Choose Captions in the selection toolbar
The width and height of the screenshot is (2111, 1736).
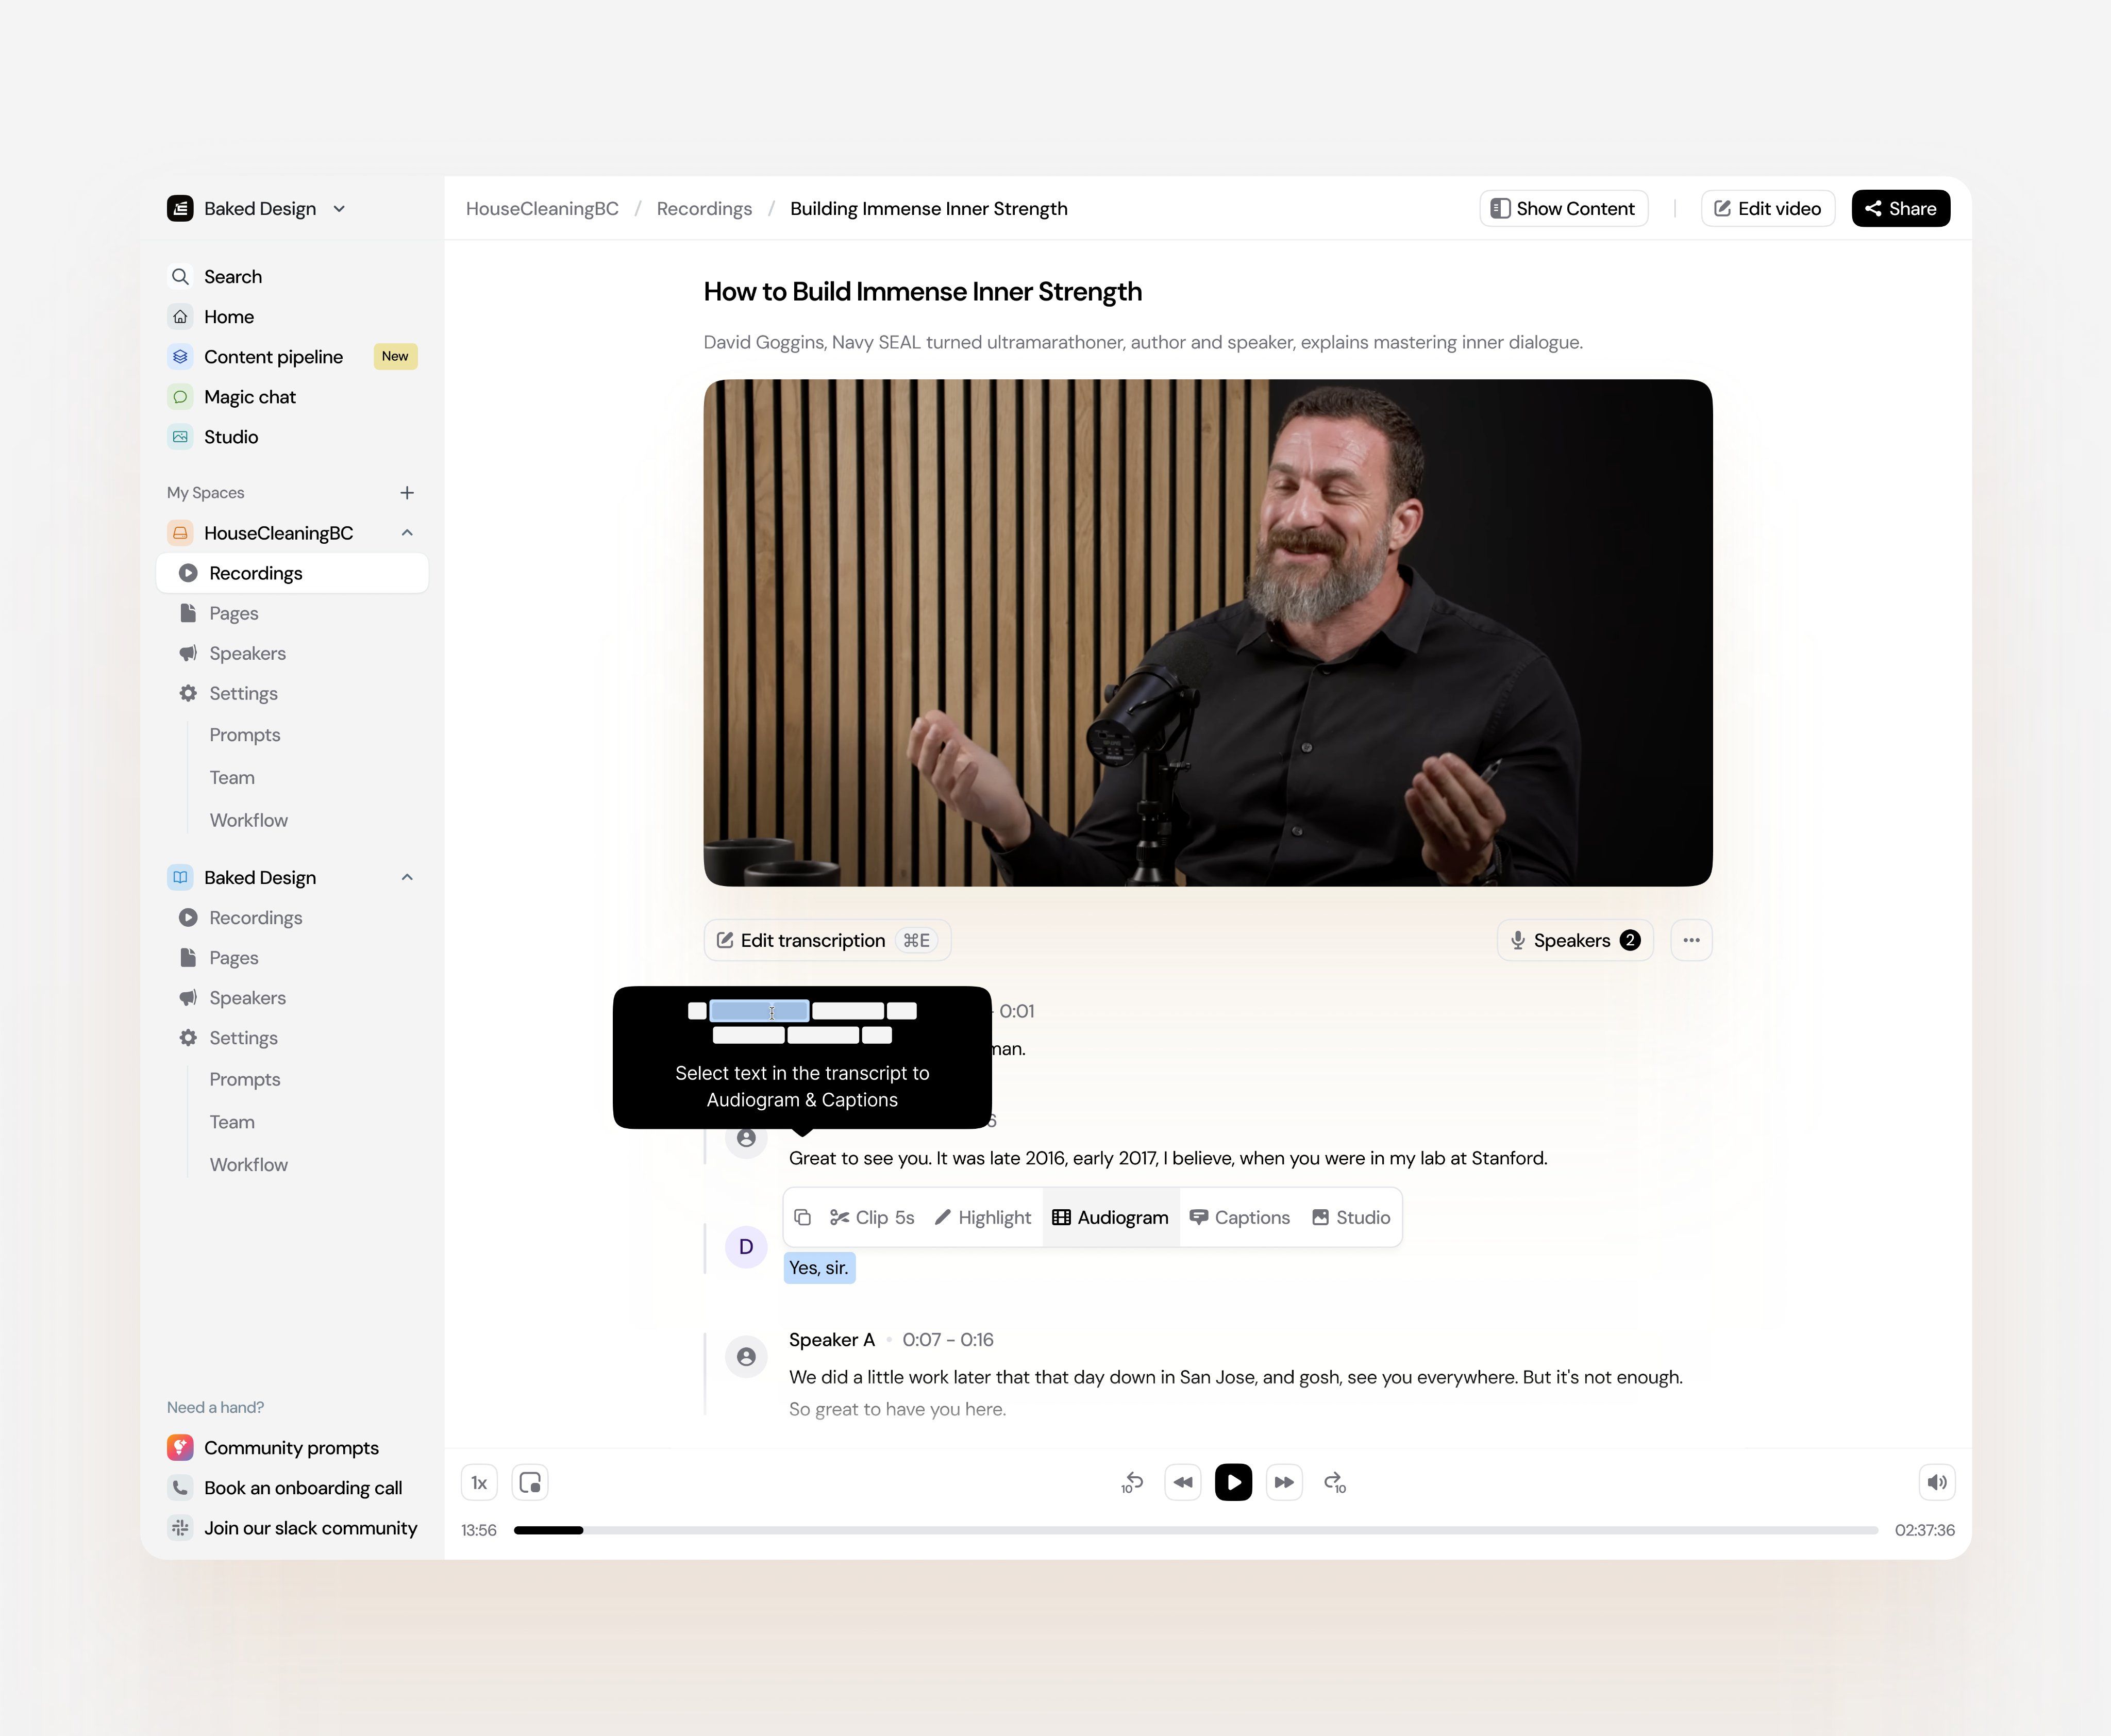point(1240,1217)
